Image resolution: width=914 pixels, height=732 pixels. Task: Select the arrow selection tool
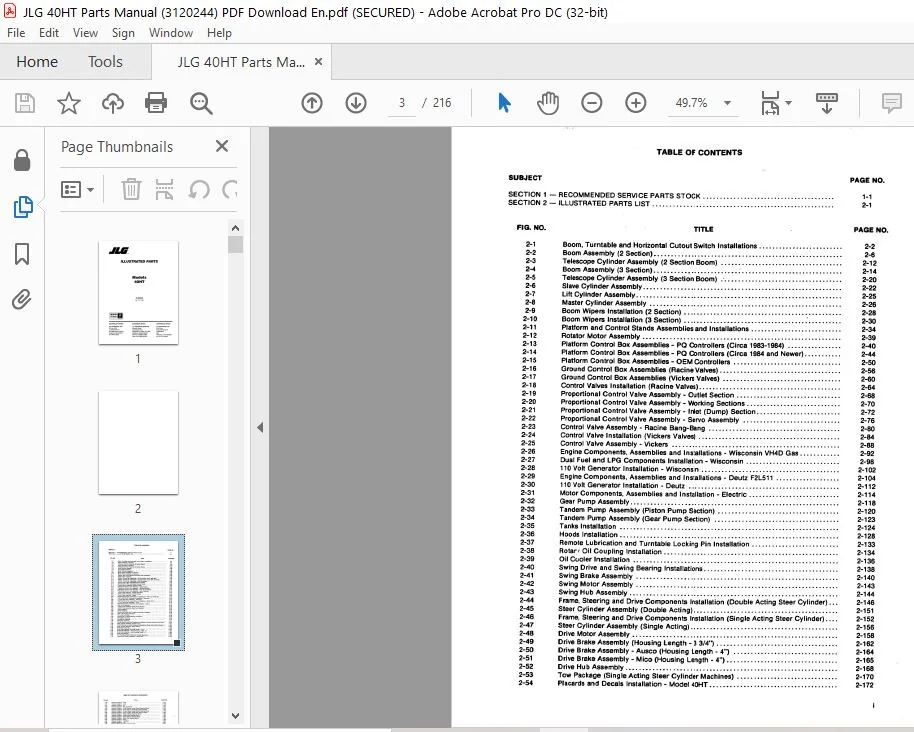pos(504,103)
